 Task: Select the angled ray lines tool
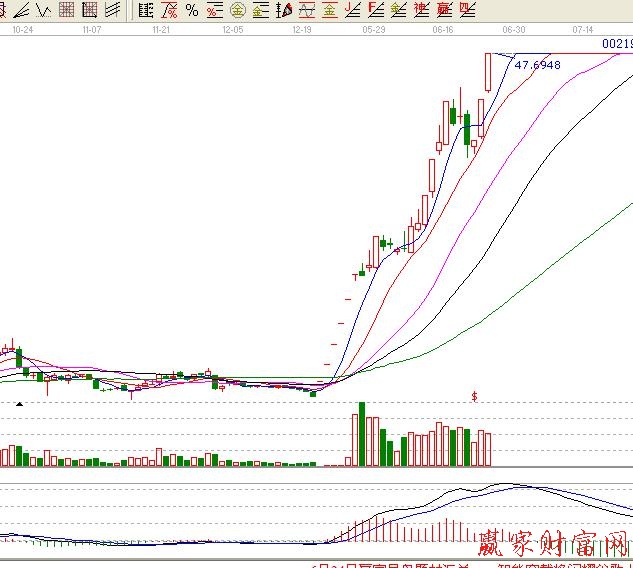[x=20, y=11]
